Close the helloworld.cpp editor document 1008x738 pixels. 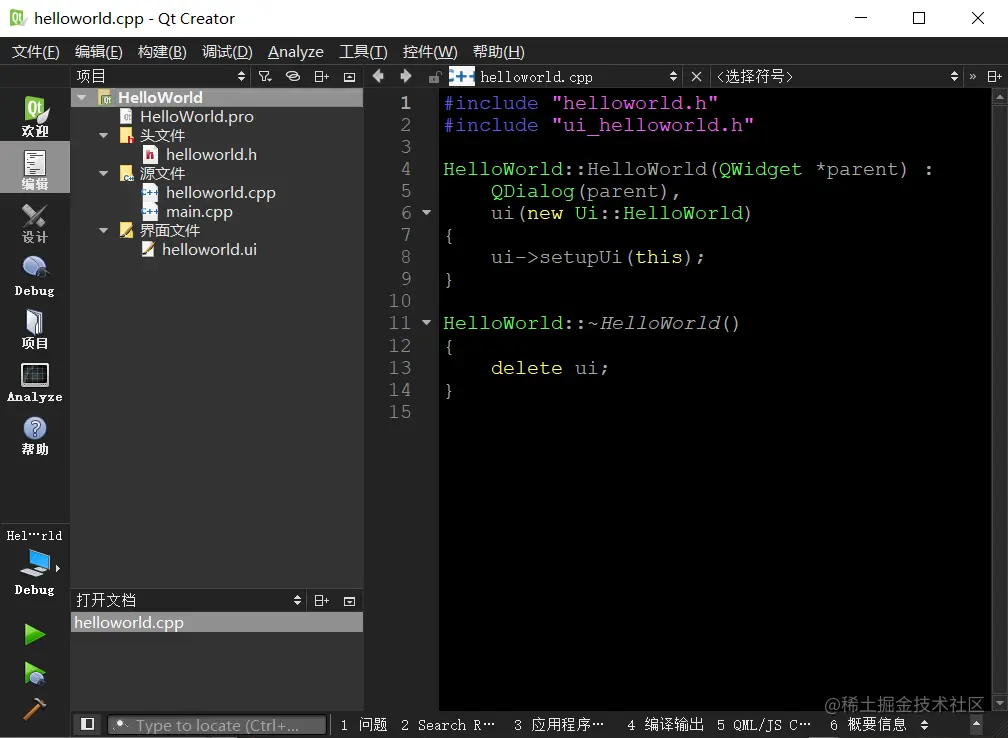click(x=696, y=76)
